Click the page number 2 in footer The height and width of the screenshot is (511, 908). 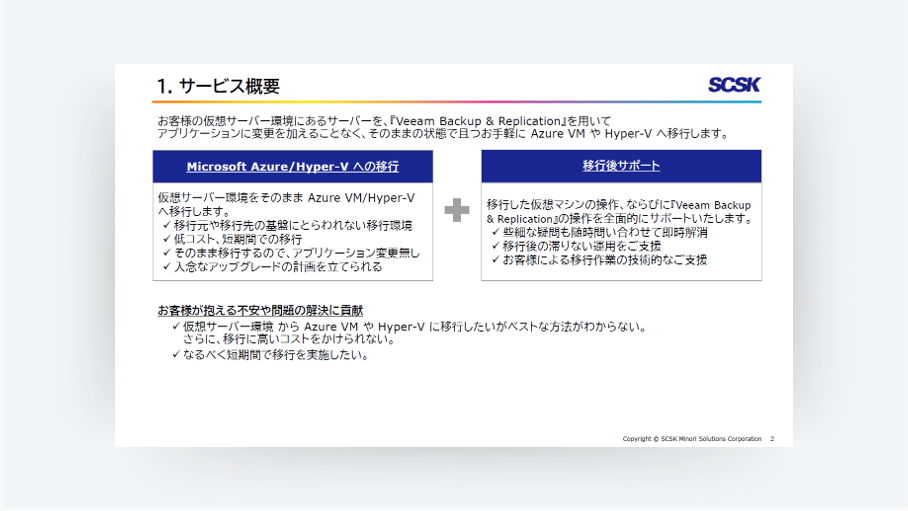coord(772,439)
